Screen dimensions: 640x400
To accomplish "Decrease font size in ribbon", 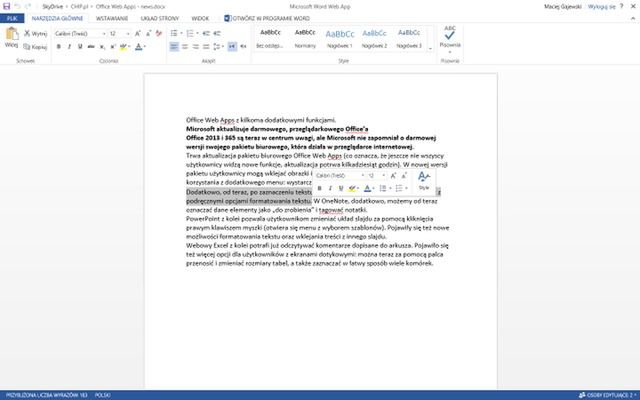I will [x=148, y=33].
